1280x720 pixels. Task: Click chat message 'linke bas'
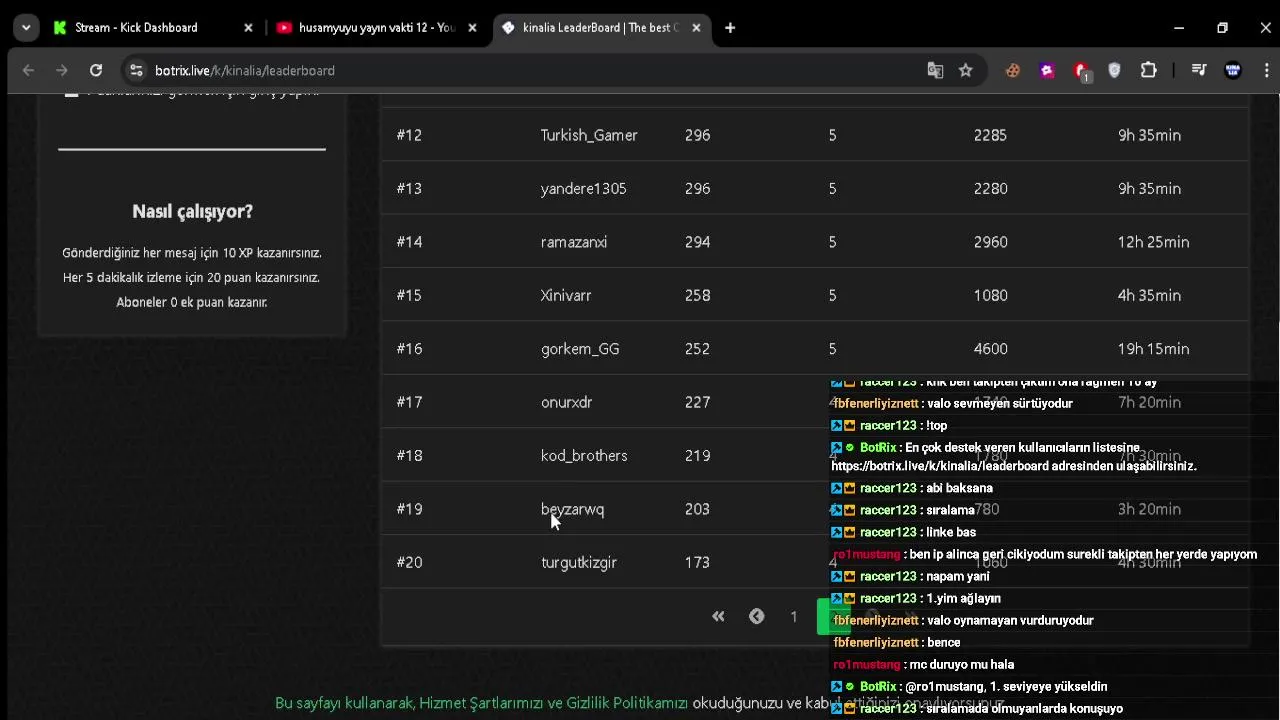click(951, 532)
